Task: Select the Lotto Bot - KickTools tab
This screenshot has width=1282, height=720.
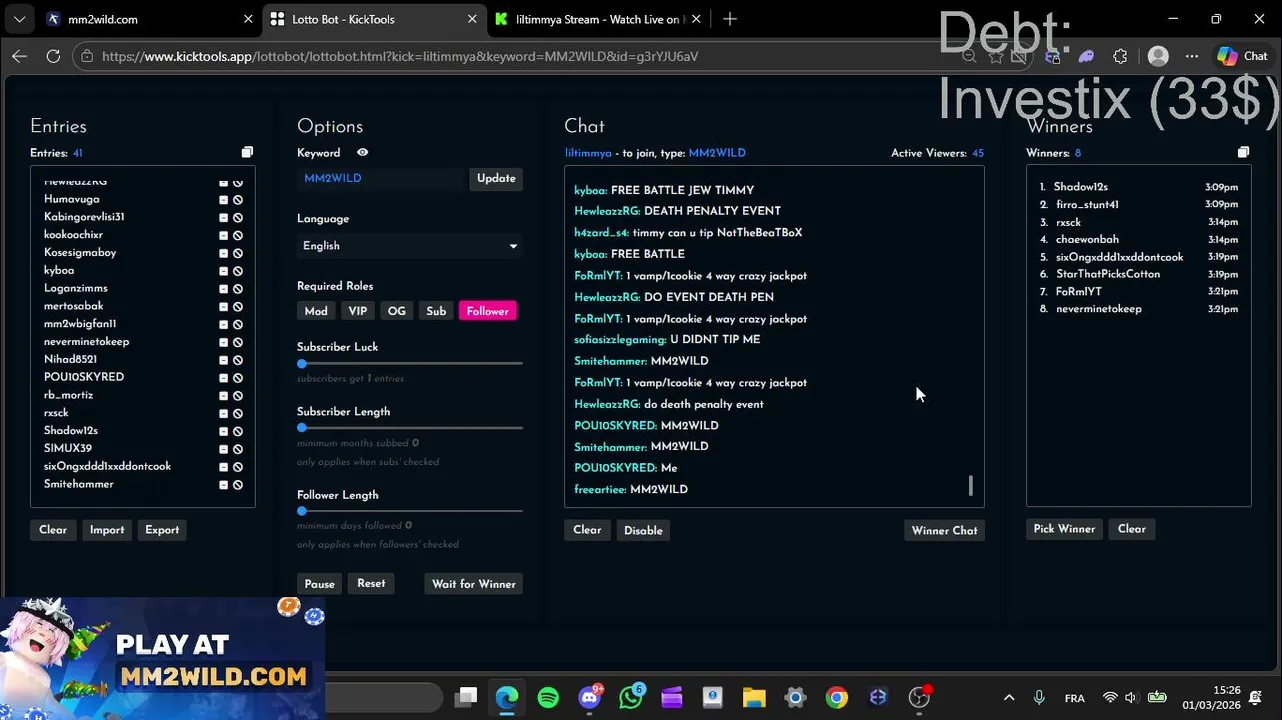Action: coord(373,19)
